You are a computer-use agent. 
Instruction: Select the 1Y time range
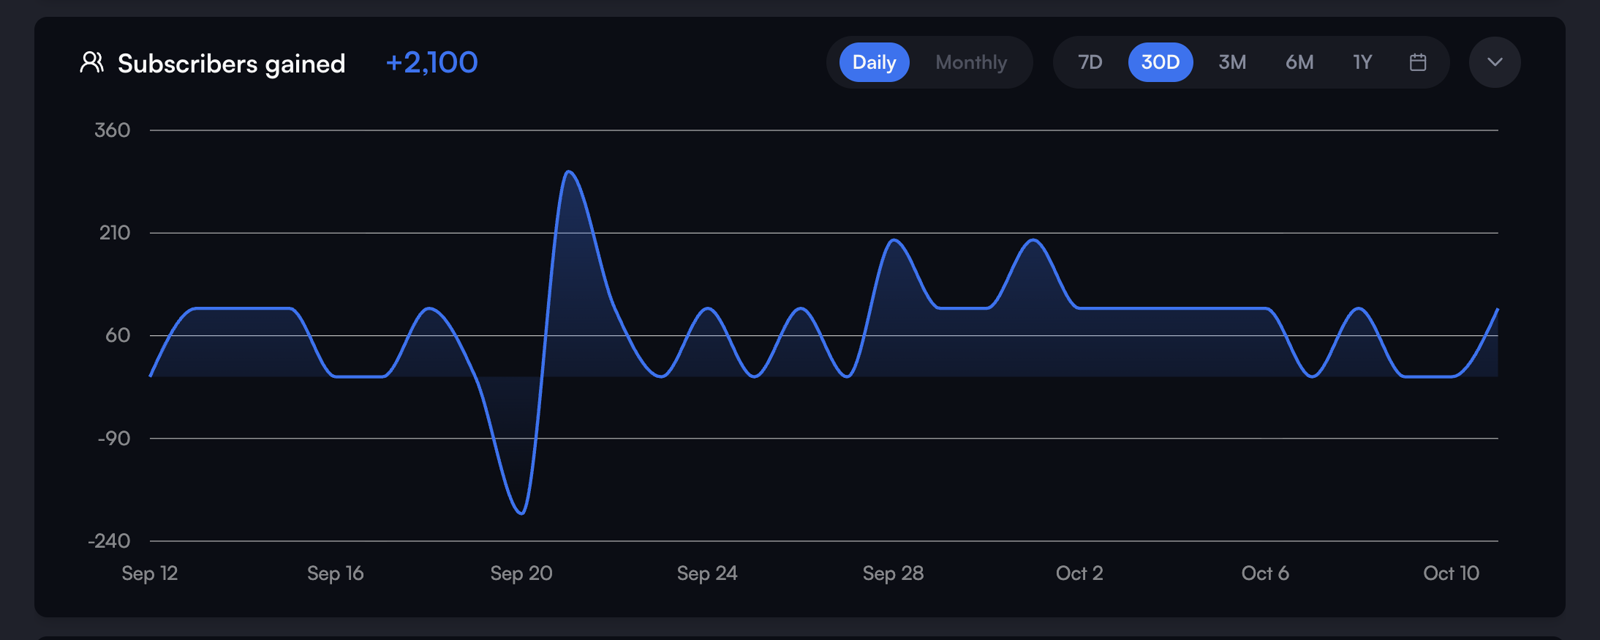(x=1362, y=62)
